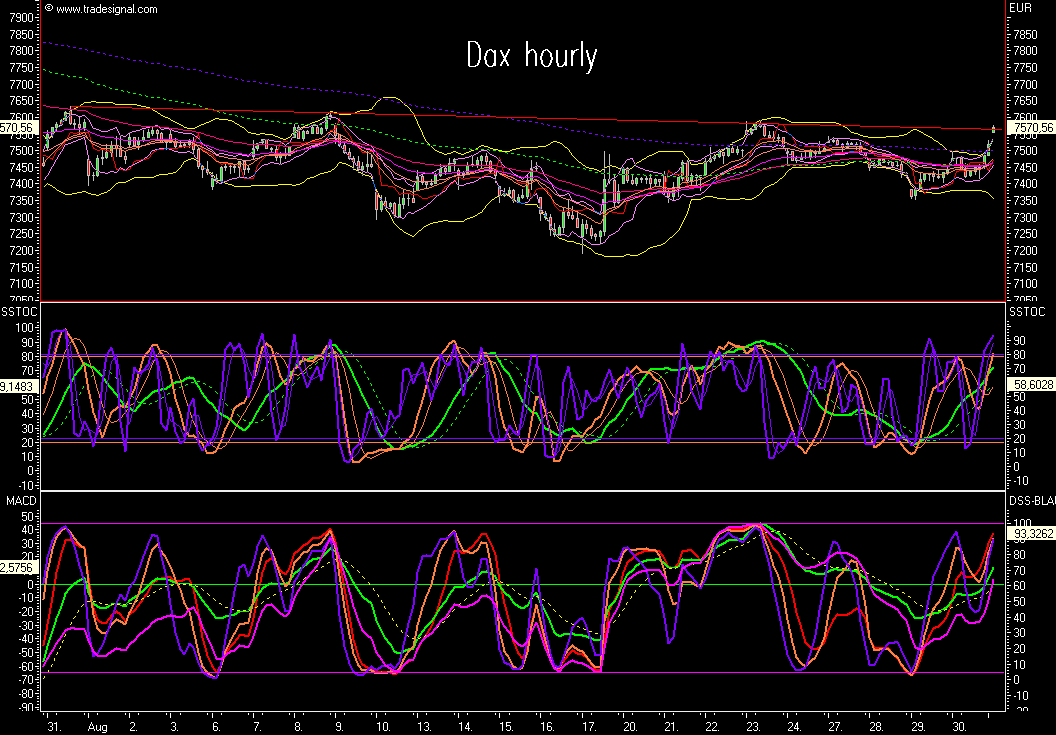Click the 7570,56 price tag on right axis

[x=1032, y=128]
